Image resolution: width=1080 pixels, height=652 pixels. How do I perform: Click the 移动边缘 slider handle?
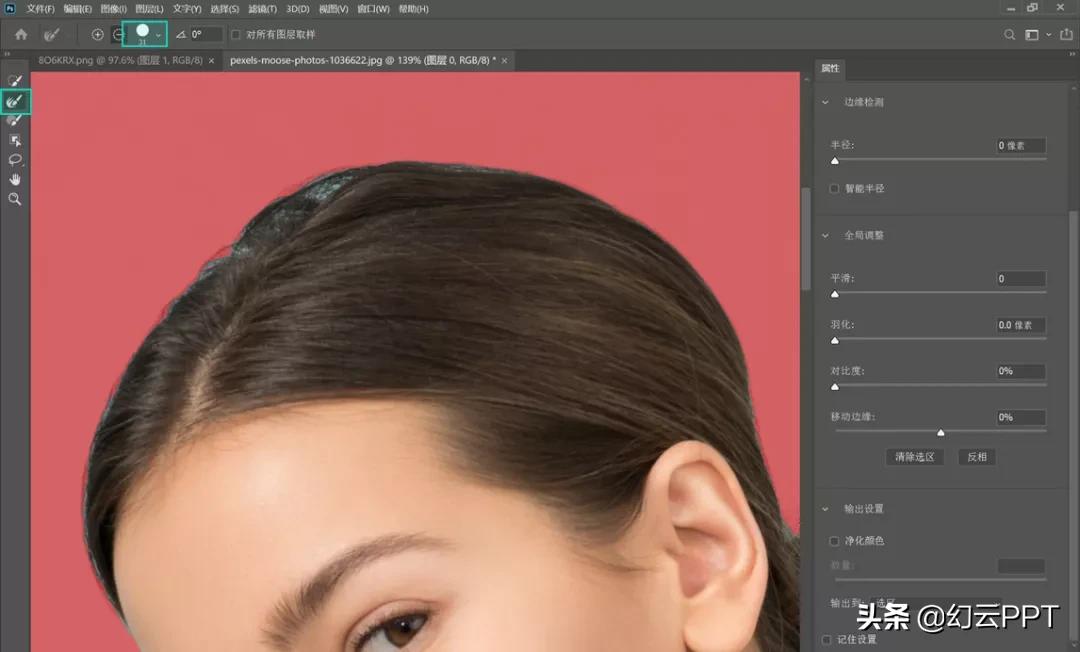(941, 433)
